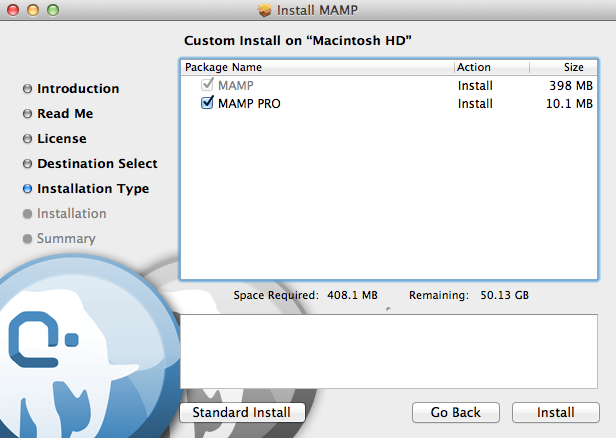Screen dimensions: 616x438
Task: Close the Install MAMP window
Action: click(x=13, y=10)
